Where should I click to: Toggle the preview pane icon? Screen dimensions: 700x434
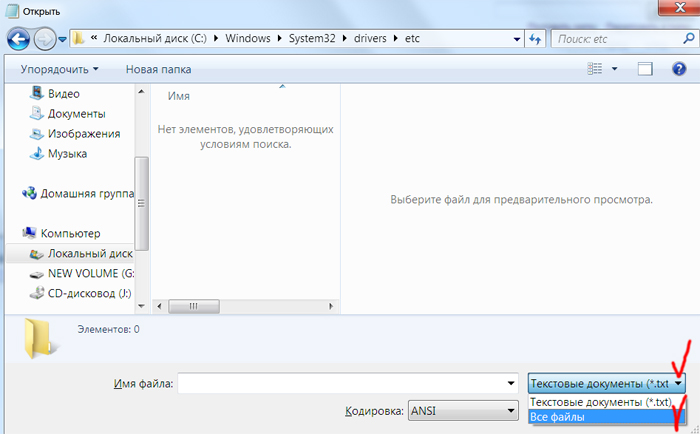(x=645, y=69)
